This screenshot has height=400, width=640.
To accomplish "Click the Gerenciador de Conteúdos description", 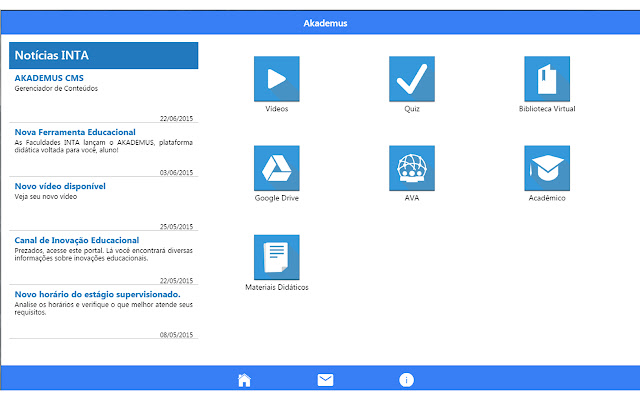I will pyautogui.click(x=56, y=89).
